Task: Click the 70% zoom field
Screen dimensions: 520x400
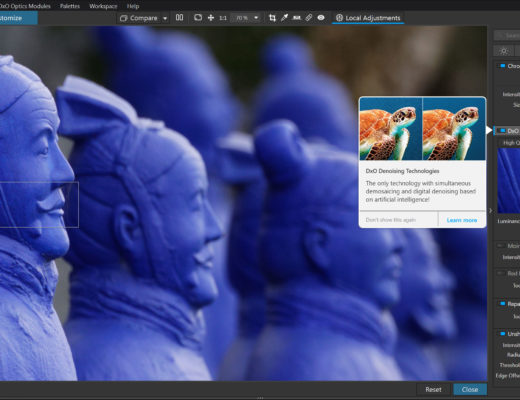Action: [242, 18]
